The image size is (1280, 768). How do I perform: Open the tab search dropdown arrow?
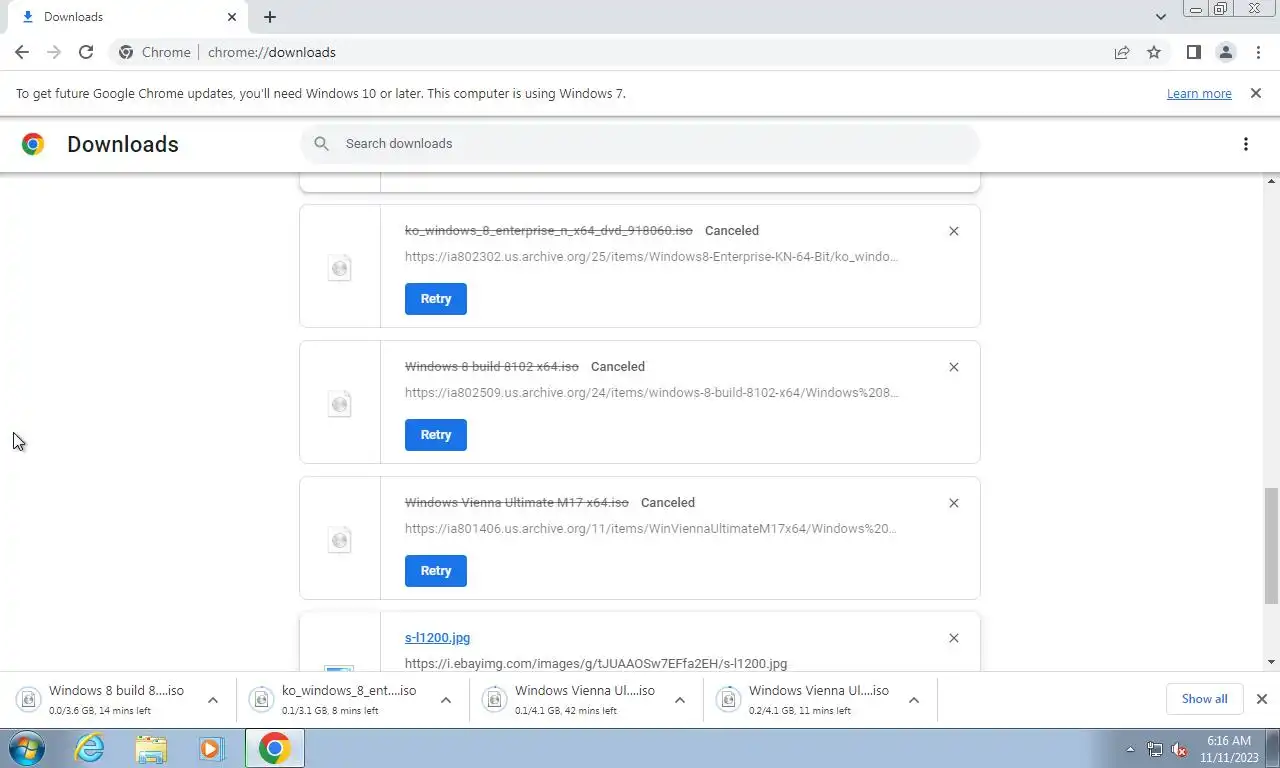1161,17
